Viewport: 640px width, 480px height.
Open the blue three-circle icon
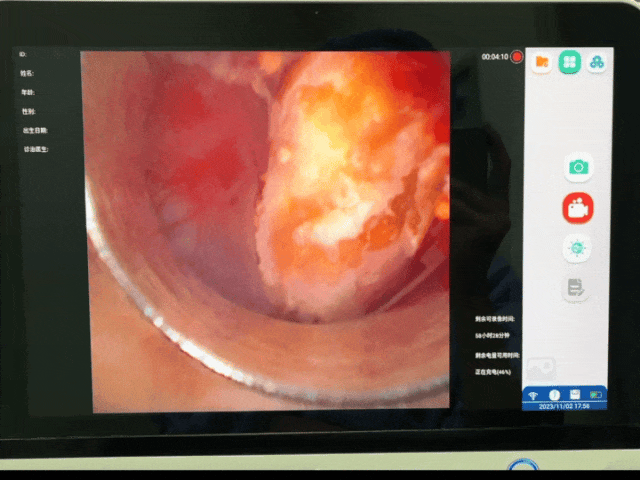point(596,62)
